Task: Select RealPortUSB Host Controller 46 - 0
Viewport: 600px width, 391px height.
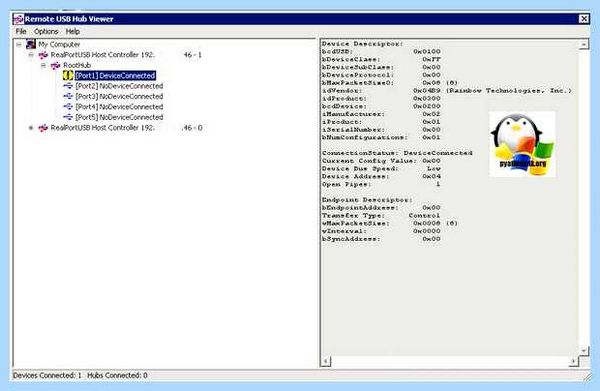Action: click(x=126, y=128)
